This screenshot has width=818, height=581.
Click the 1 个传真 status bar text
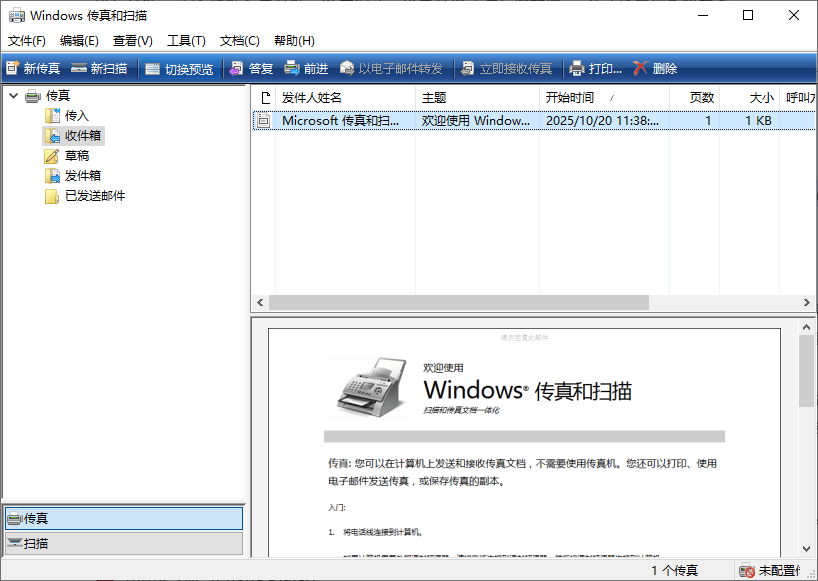pos(674,571)
